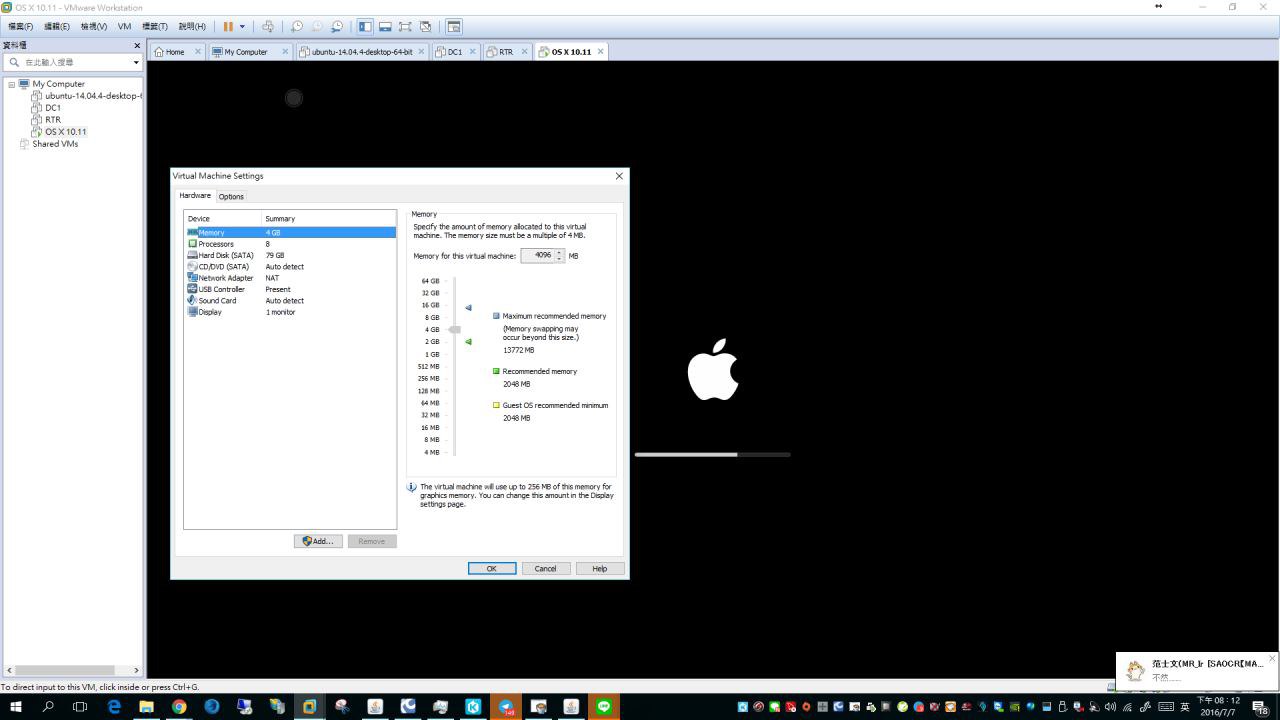The width and height of the screenshot is (1280, 720).
Task: Open the library search dropdown arrow
Action: (136, 62)
